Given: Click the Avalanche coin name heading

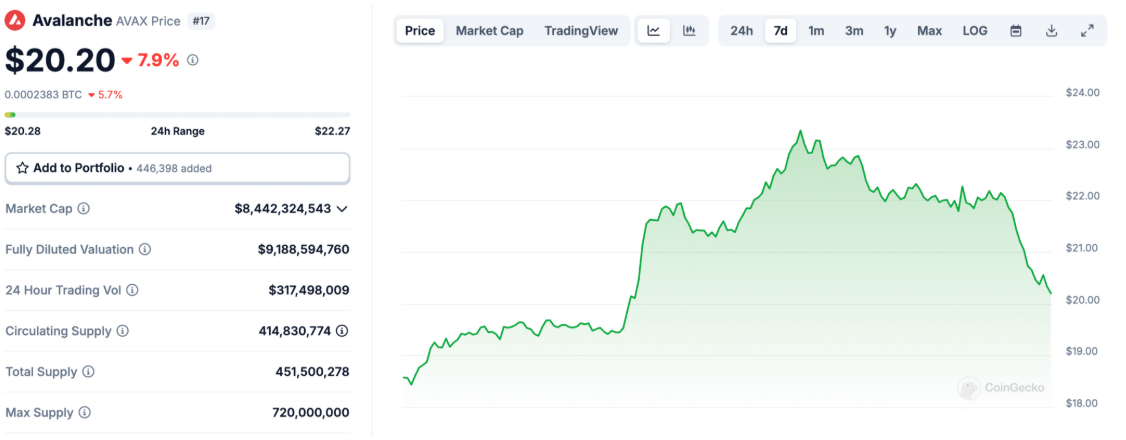Looking at the screenshot, I should pos(72,21).
